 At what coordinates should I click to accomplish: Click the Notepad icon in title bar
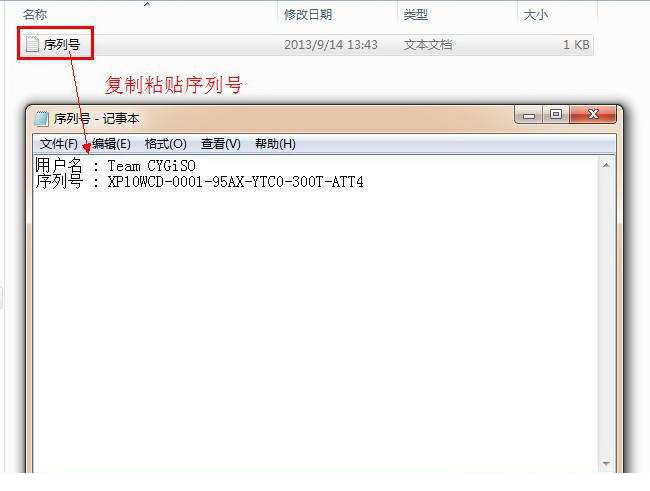point(41,119)
